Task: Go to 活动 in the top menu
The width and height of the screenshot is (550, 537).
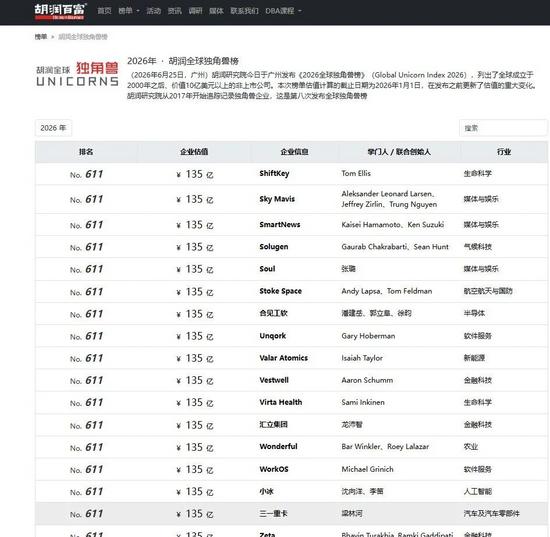Action: (153, 11)
